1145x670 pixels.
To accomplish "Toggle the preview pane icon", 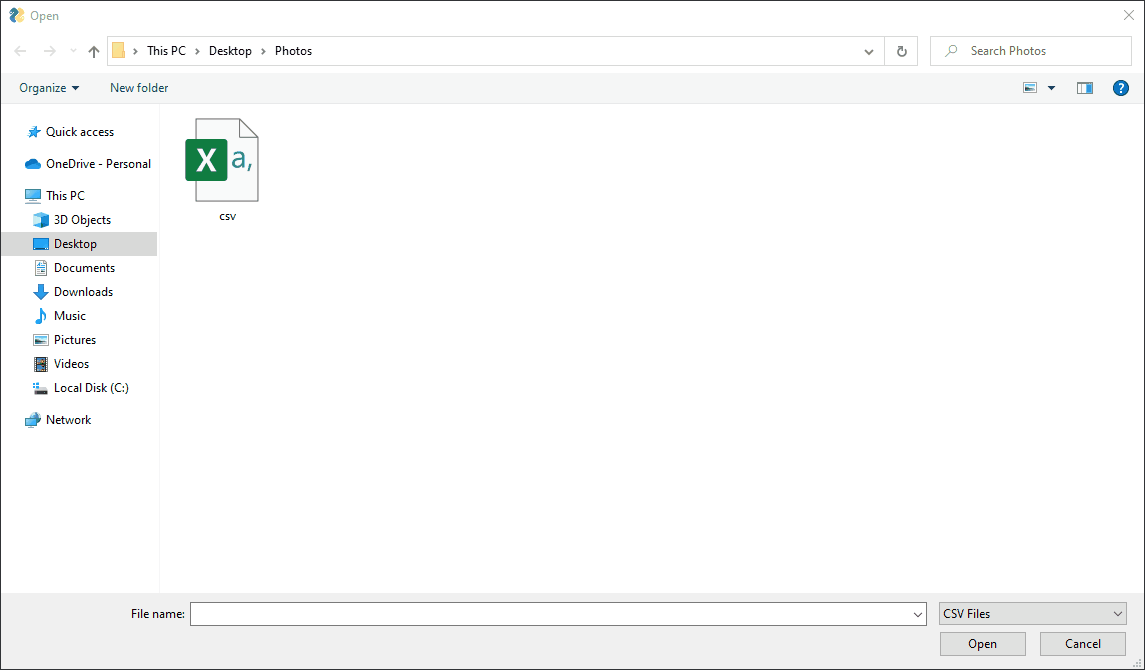I will (1085, 88).
